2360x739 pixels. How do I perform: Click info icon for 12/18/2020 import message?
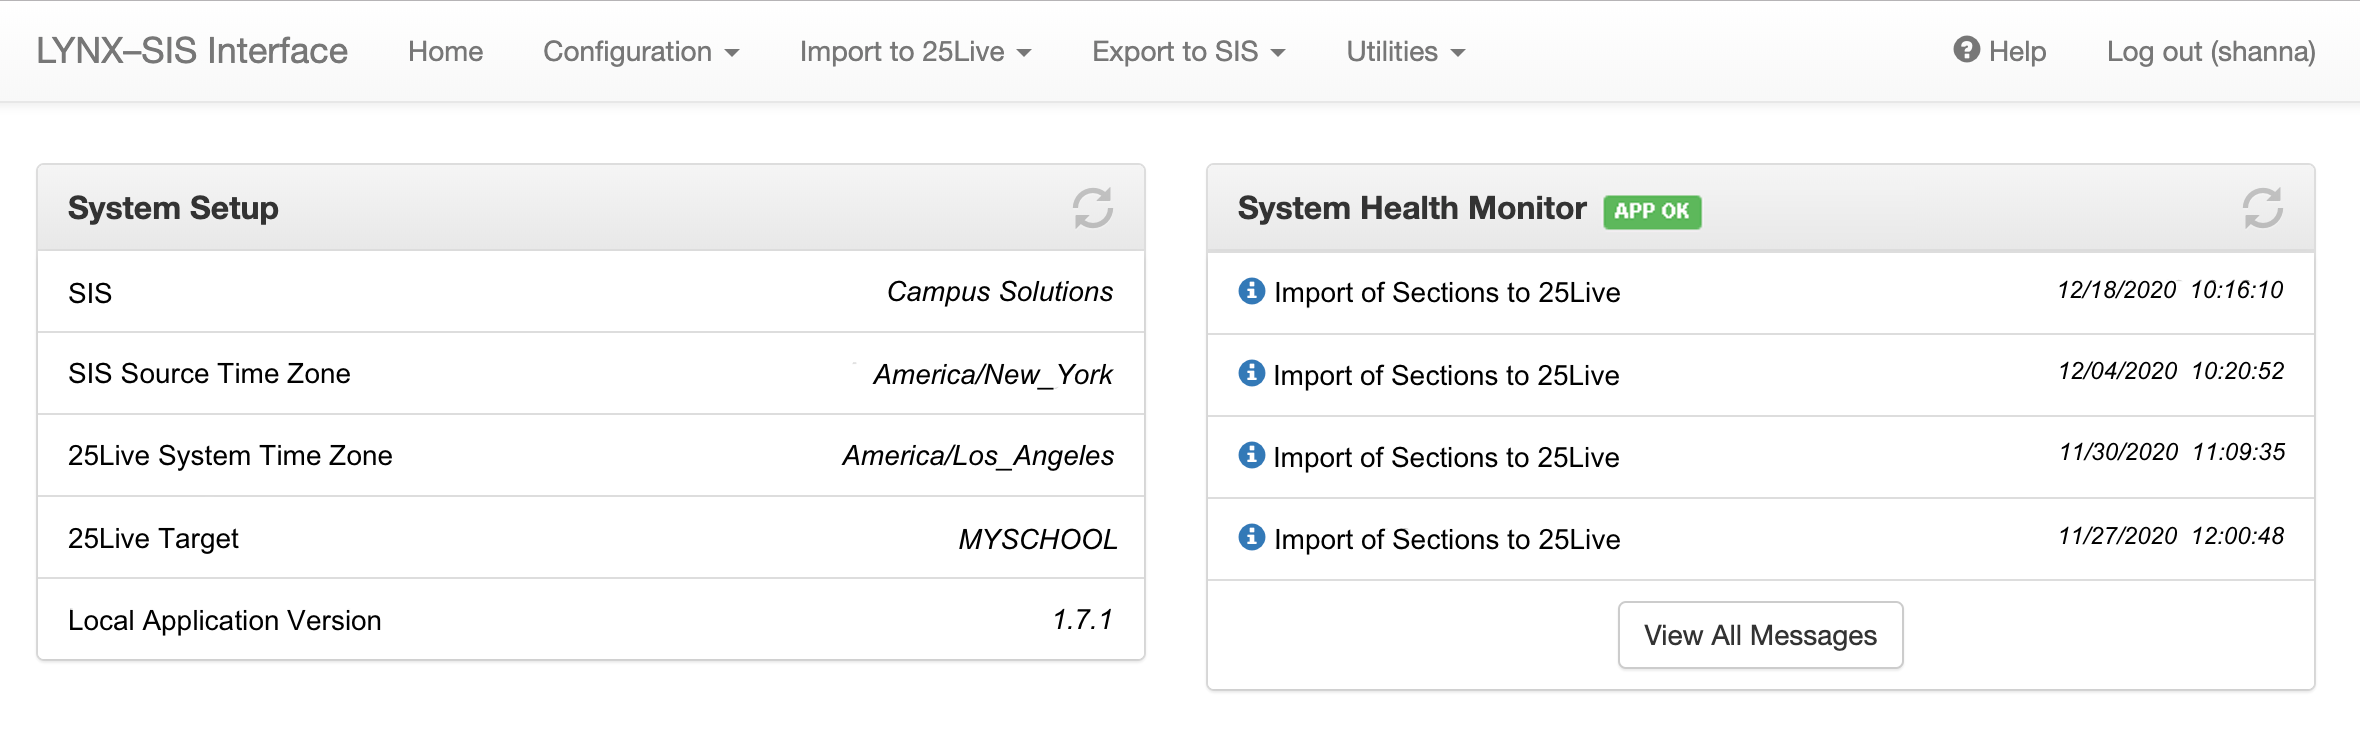pyautogui.click(x=1251, y=291)
